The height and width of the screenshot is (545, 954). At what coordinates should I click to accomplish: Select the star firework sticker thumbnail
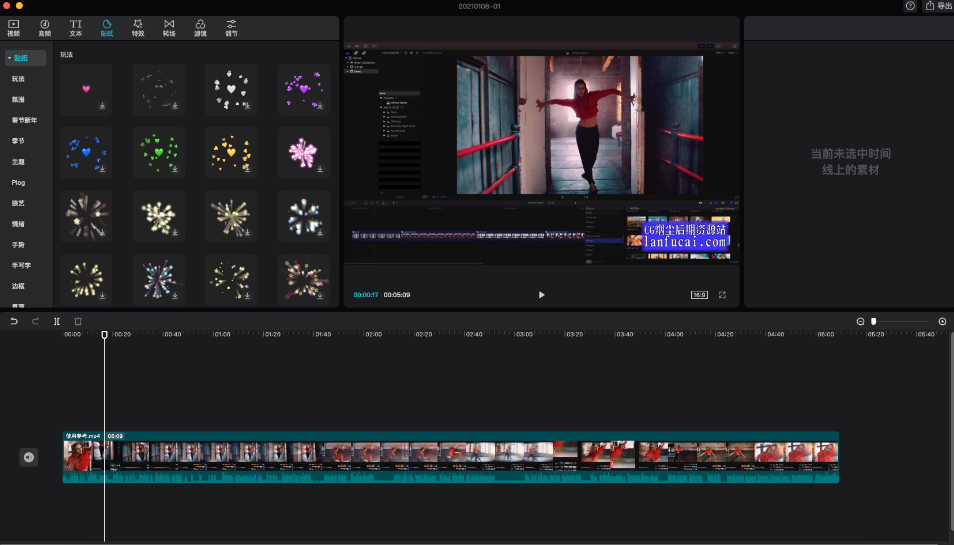click(x=86, y=217)
